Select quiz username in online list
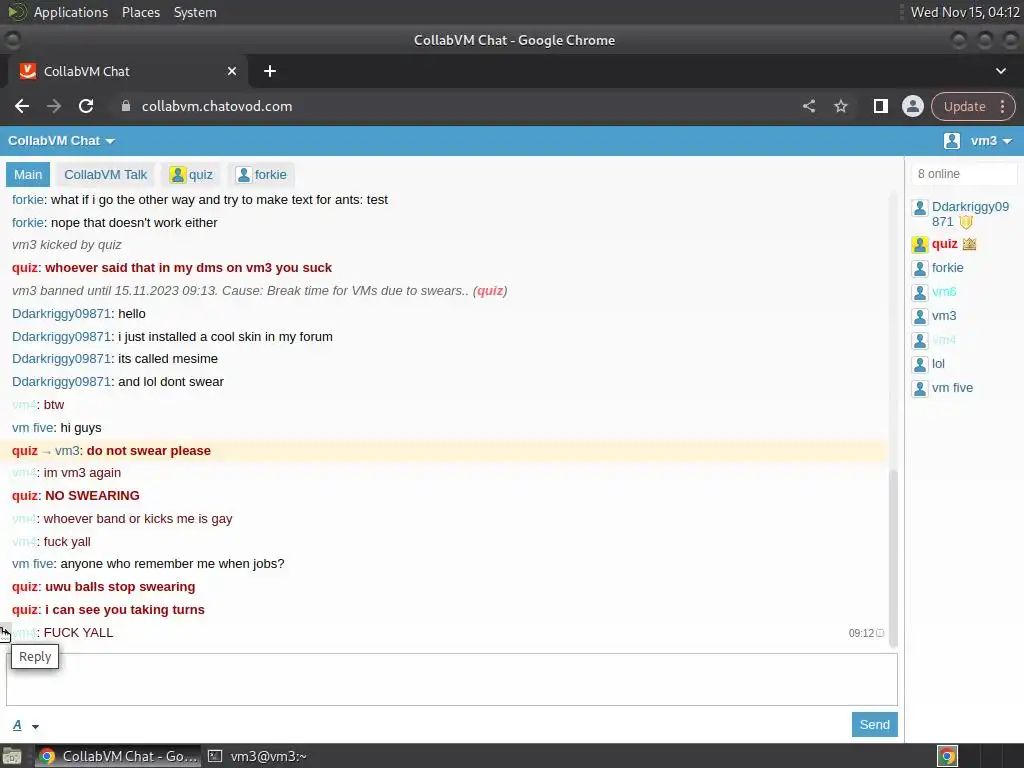The image size is (1024, 768). (944, 244)
